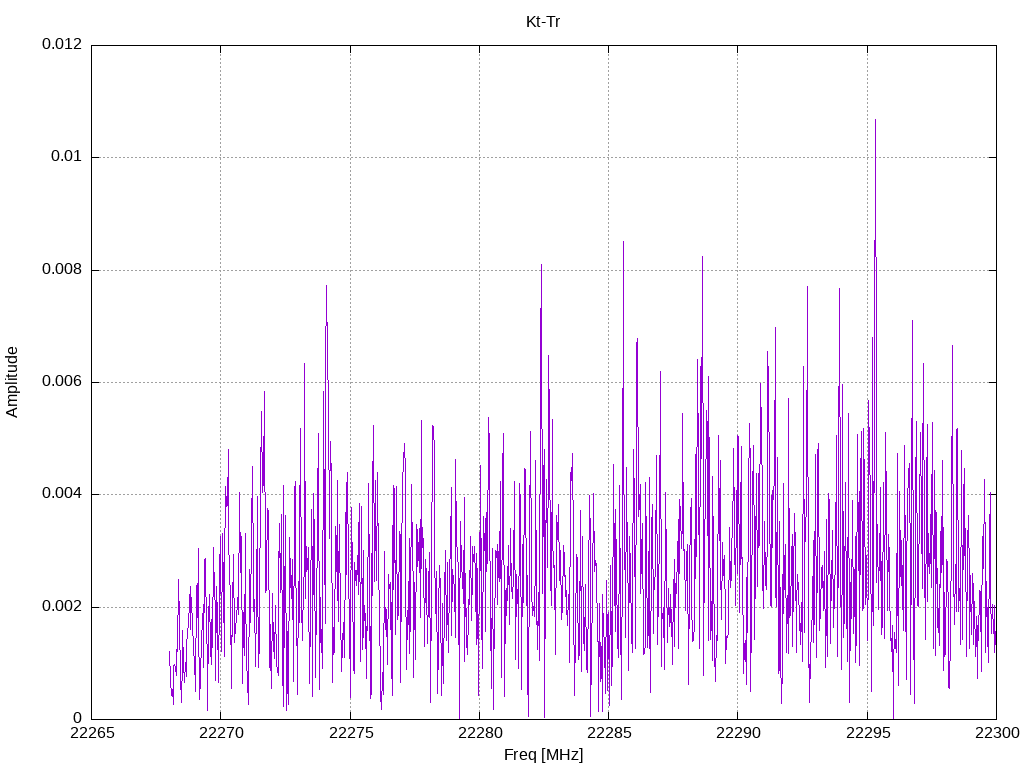Click the x-axis tick value 22275
The image size is (1024, 768).
[351, 733]
